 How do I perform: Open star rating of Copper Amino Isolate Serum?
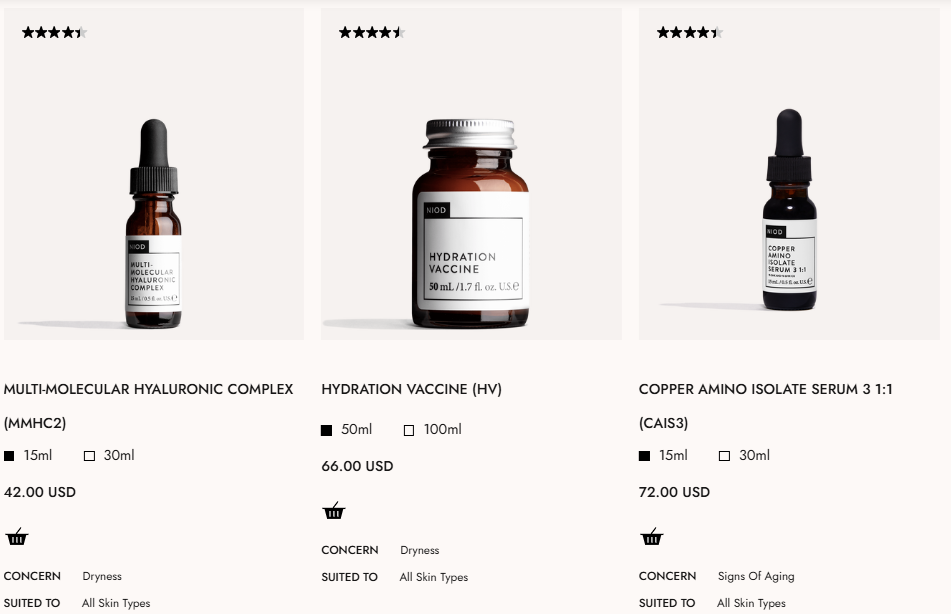click(x=690, y=33)
